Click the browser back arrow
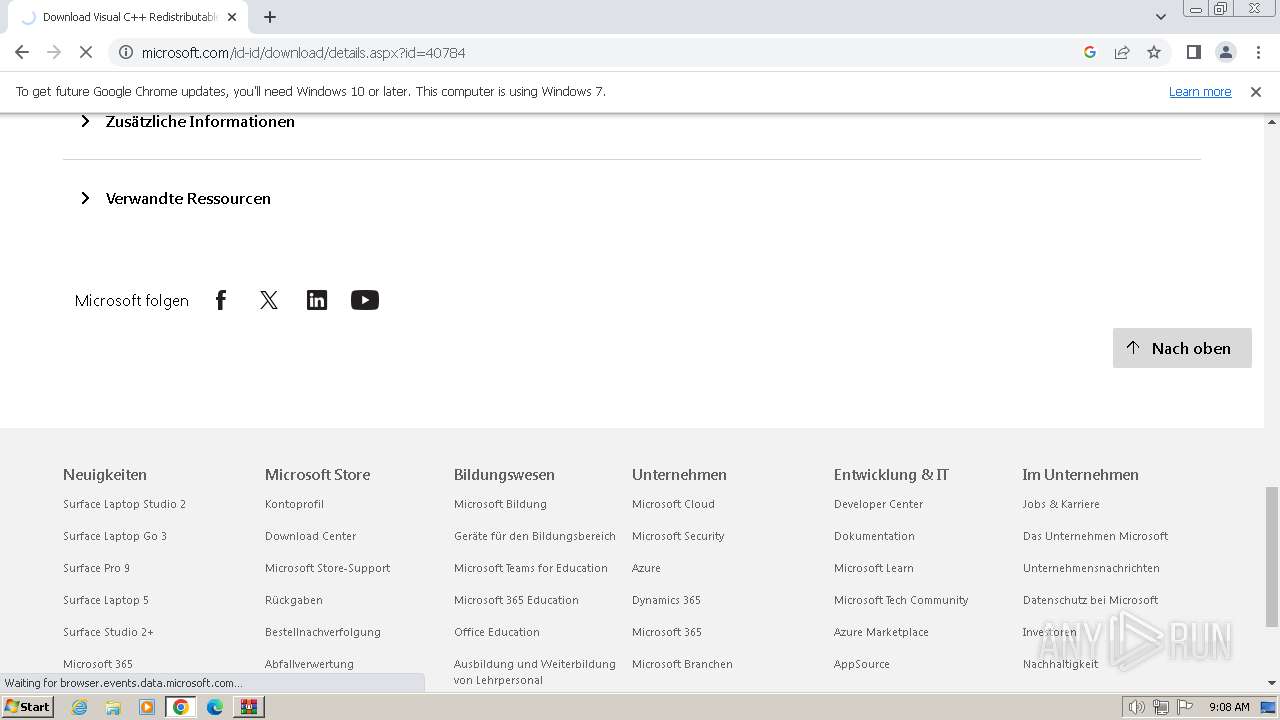 22,52
